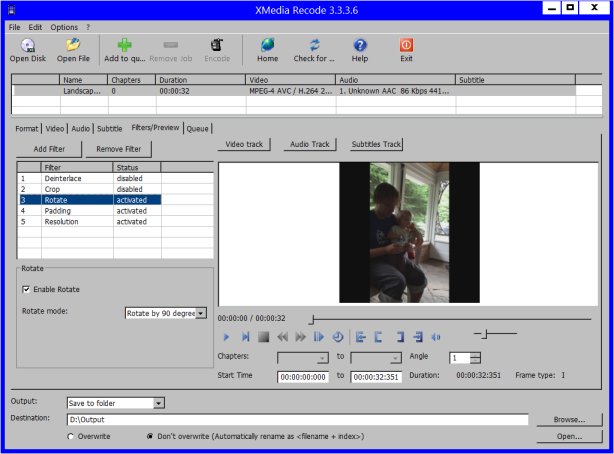Open the Options menu
The width and height of the screenshot is (614, 454).
(x=63, y=27)
